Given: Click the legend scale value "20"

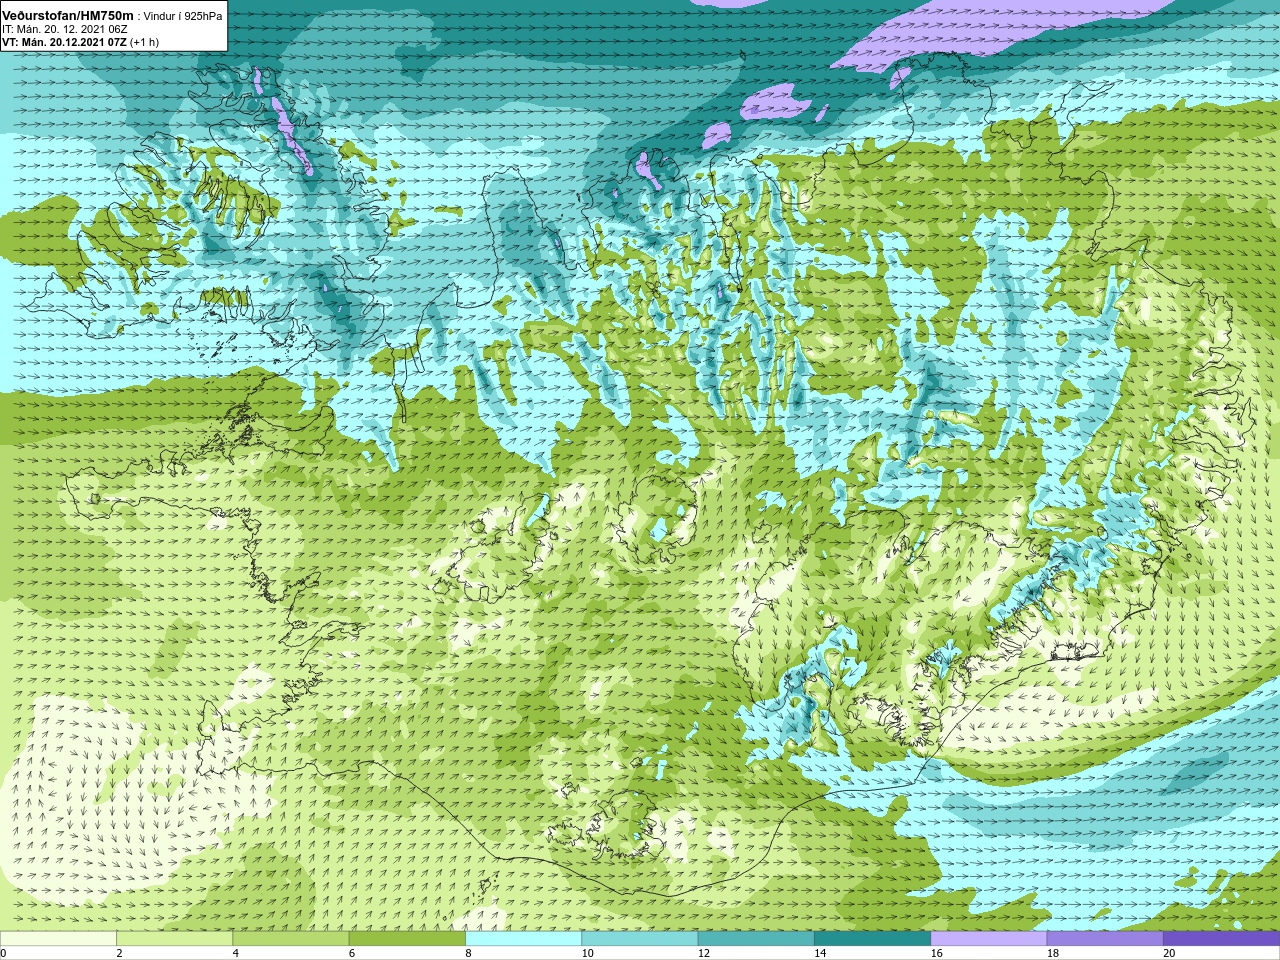Looking at the screenshot, I should 1169,953.
